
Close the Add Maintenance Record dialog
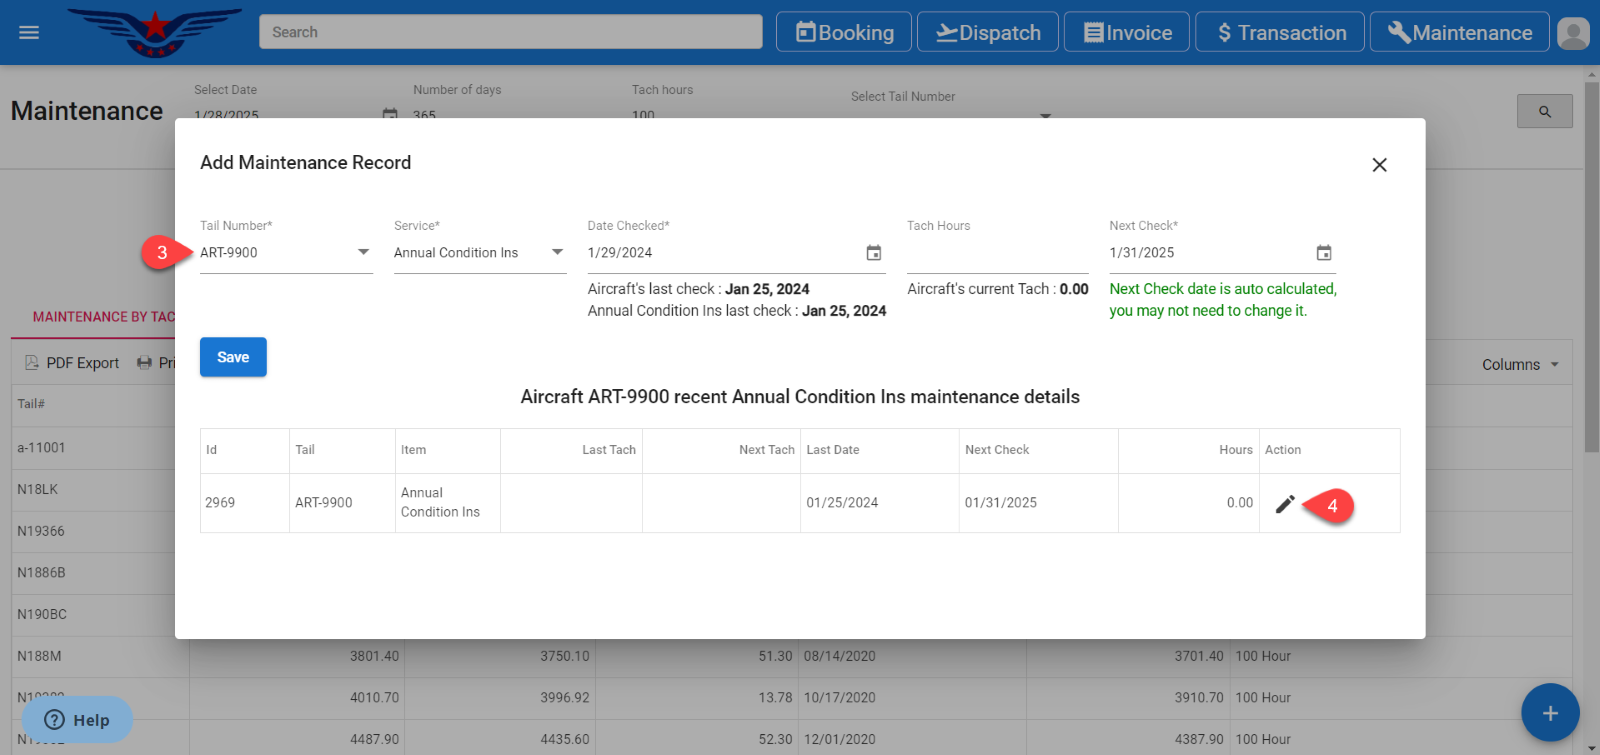(1379, 165)
